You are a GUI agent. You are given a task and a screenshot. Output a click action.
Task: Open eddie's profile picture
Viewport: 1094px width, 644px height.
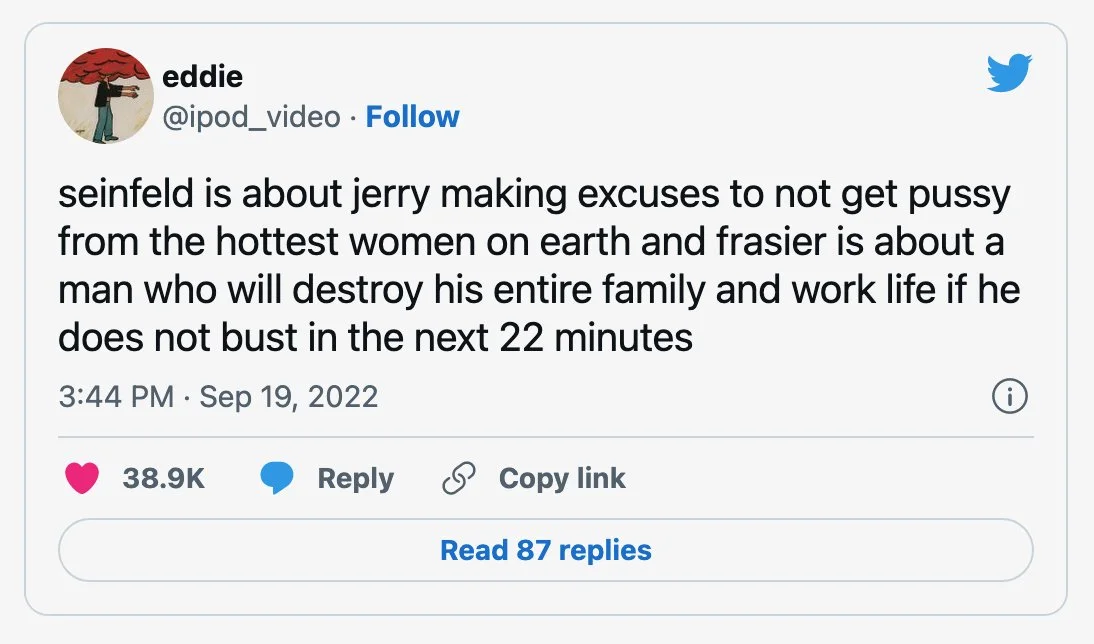pos(105,95)
